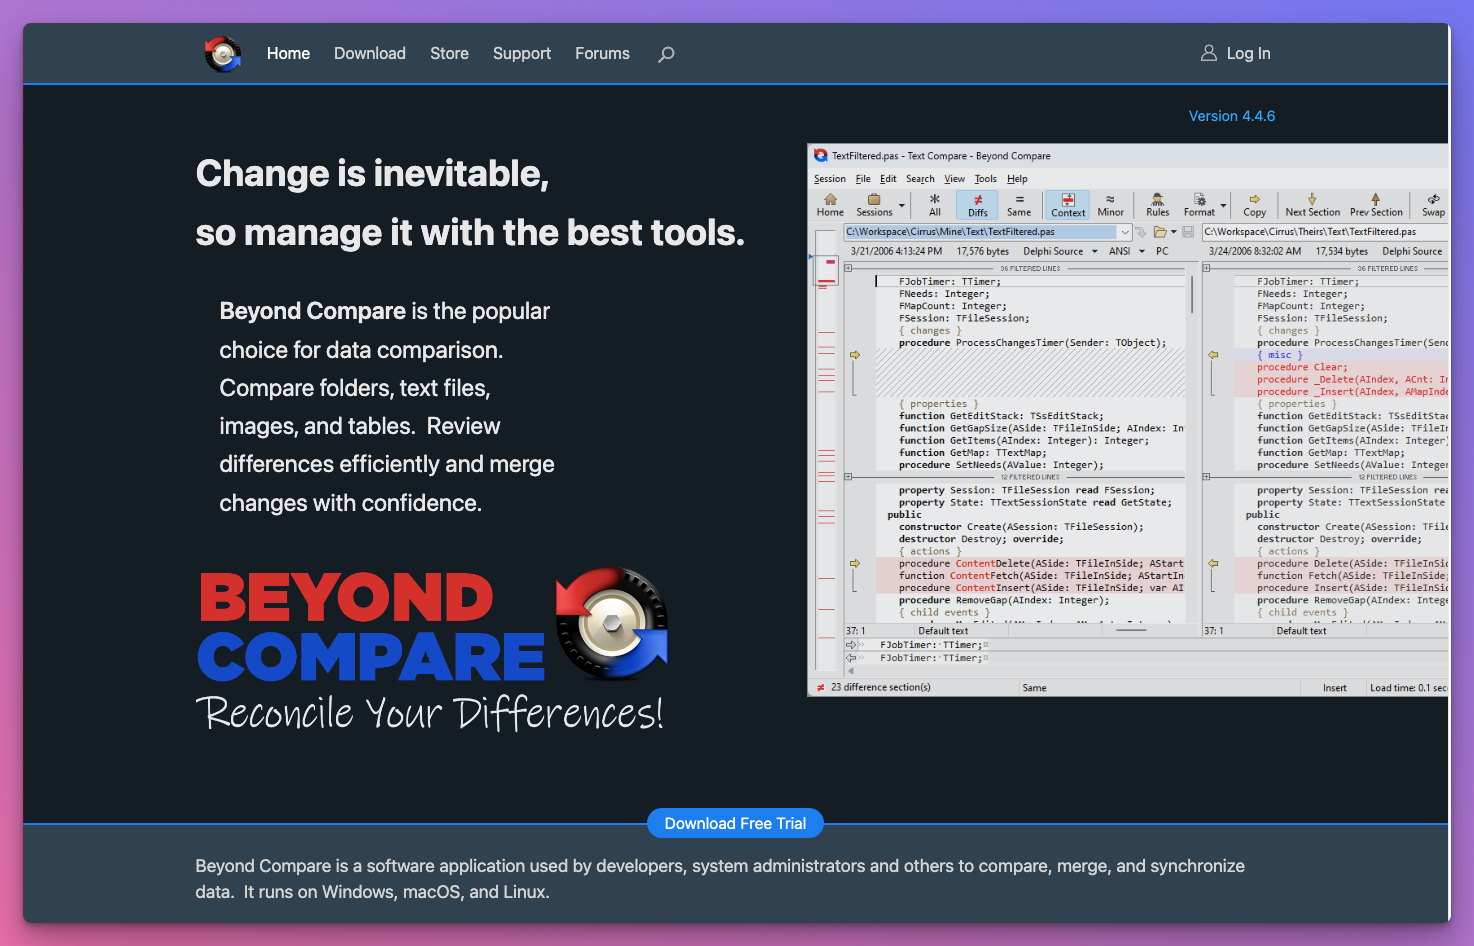This screenshot has width=1474, height=946.
Task: Jump to Next Section using the toolbar icon
Action: pyautogui.click(x=1312, y=205)
